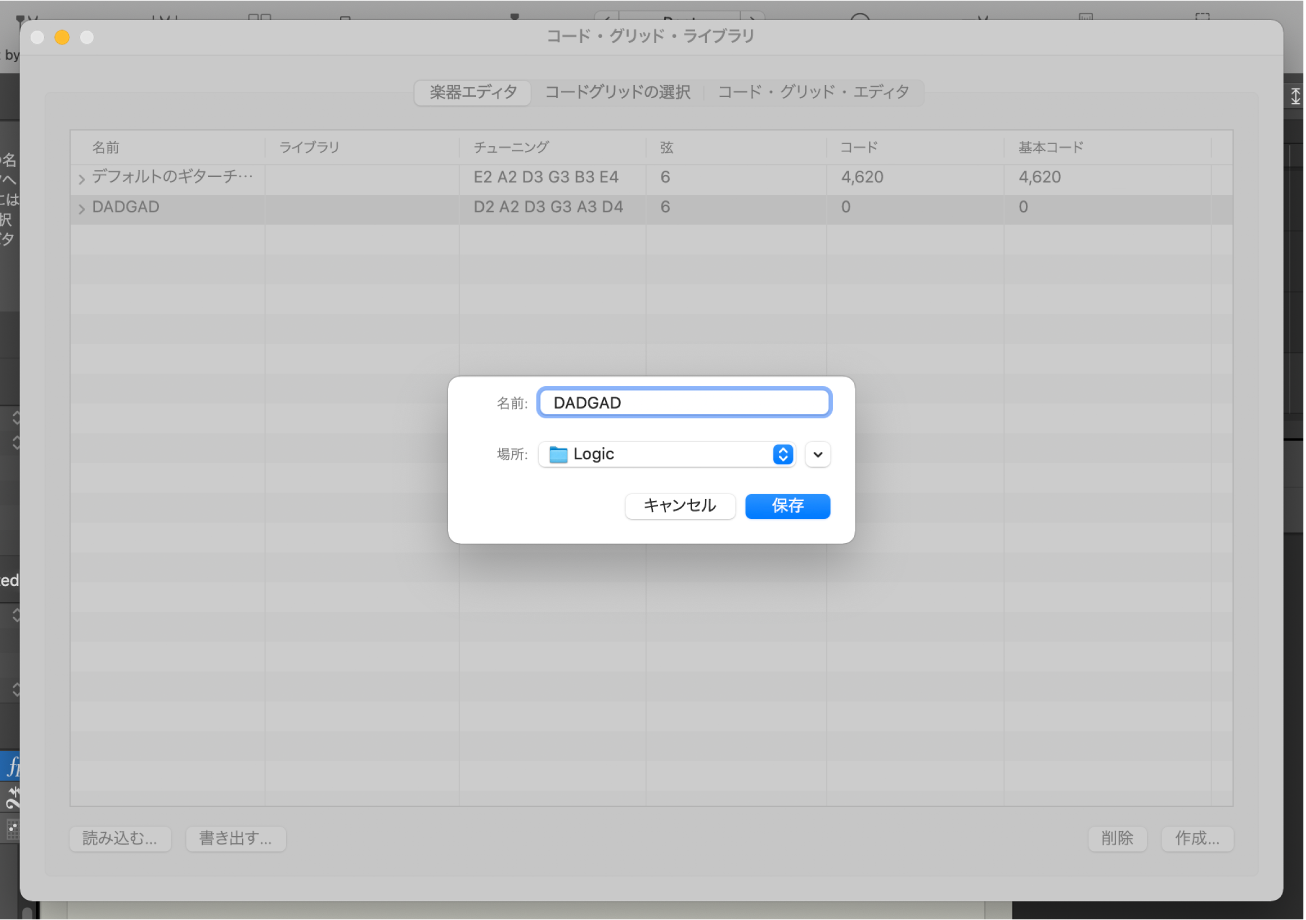This screenshot has width=1306, height=920.
Task: Click the grid icon at the bottom left edge
Action: click(13, 830)
